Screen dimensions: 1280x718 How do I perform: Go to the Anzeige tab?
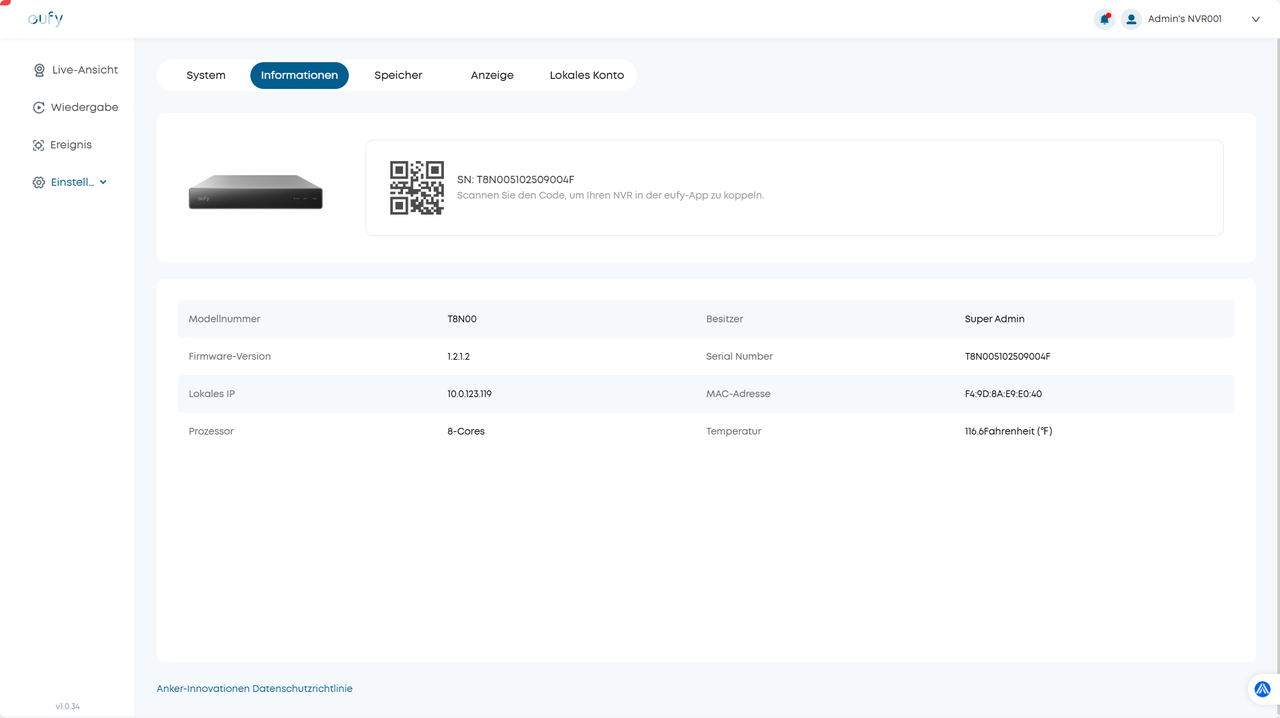click(x=492, y=75)
